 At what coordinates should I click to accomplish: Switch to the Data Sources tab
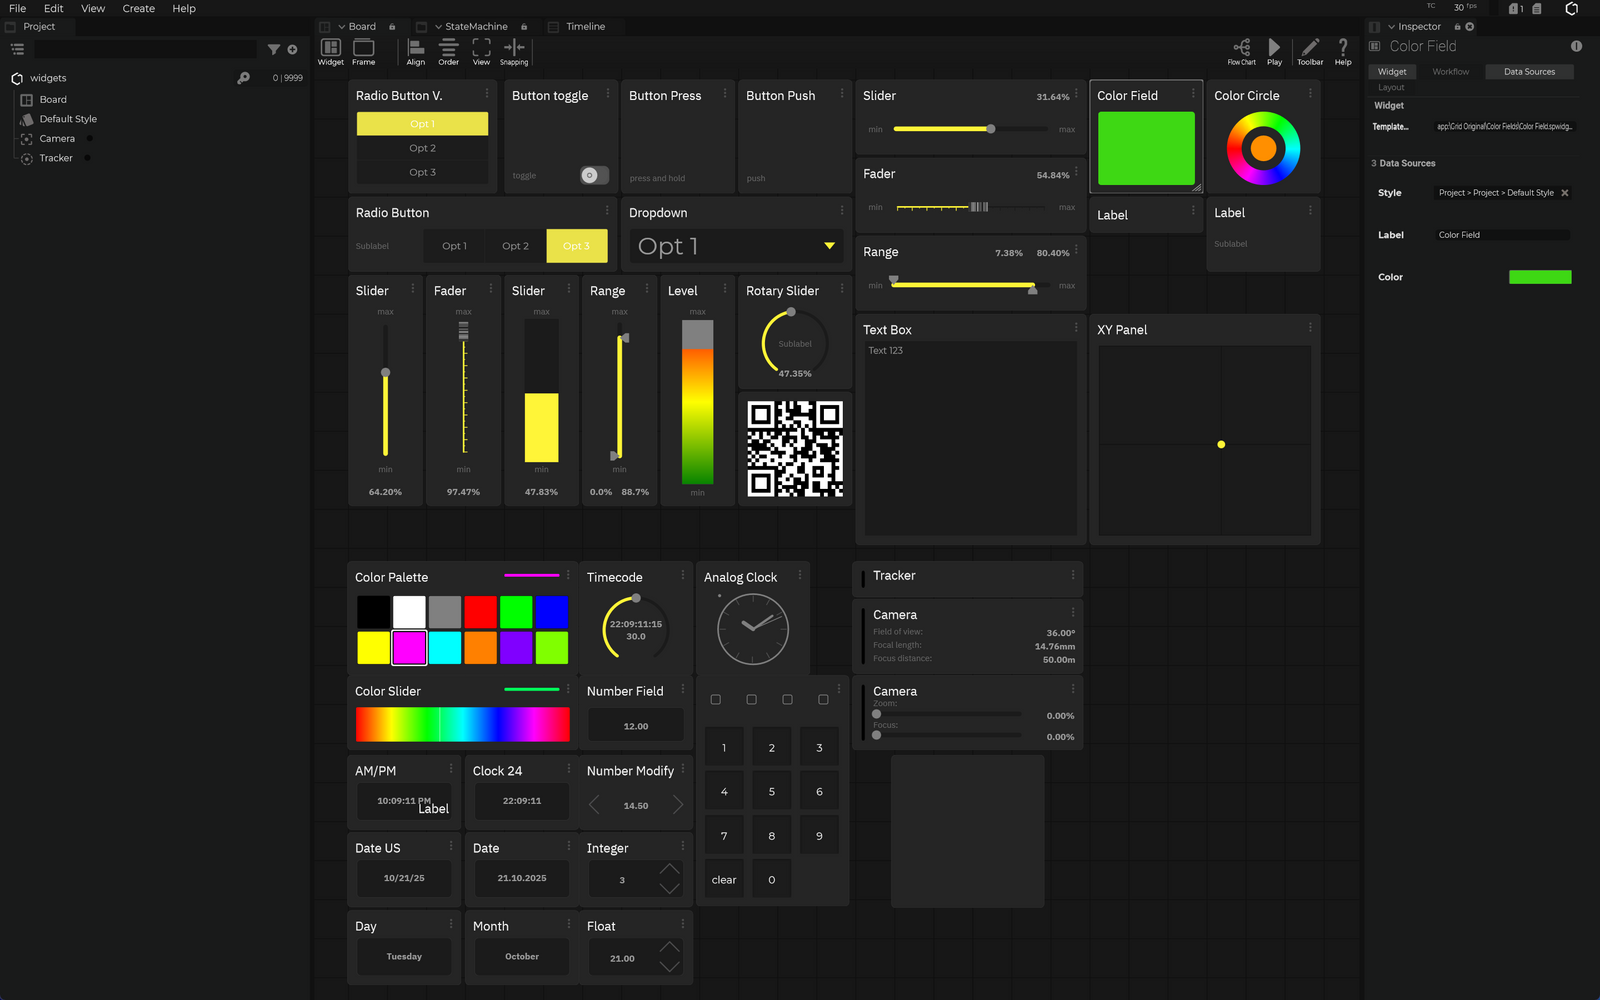1529,72
